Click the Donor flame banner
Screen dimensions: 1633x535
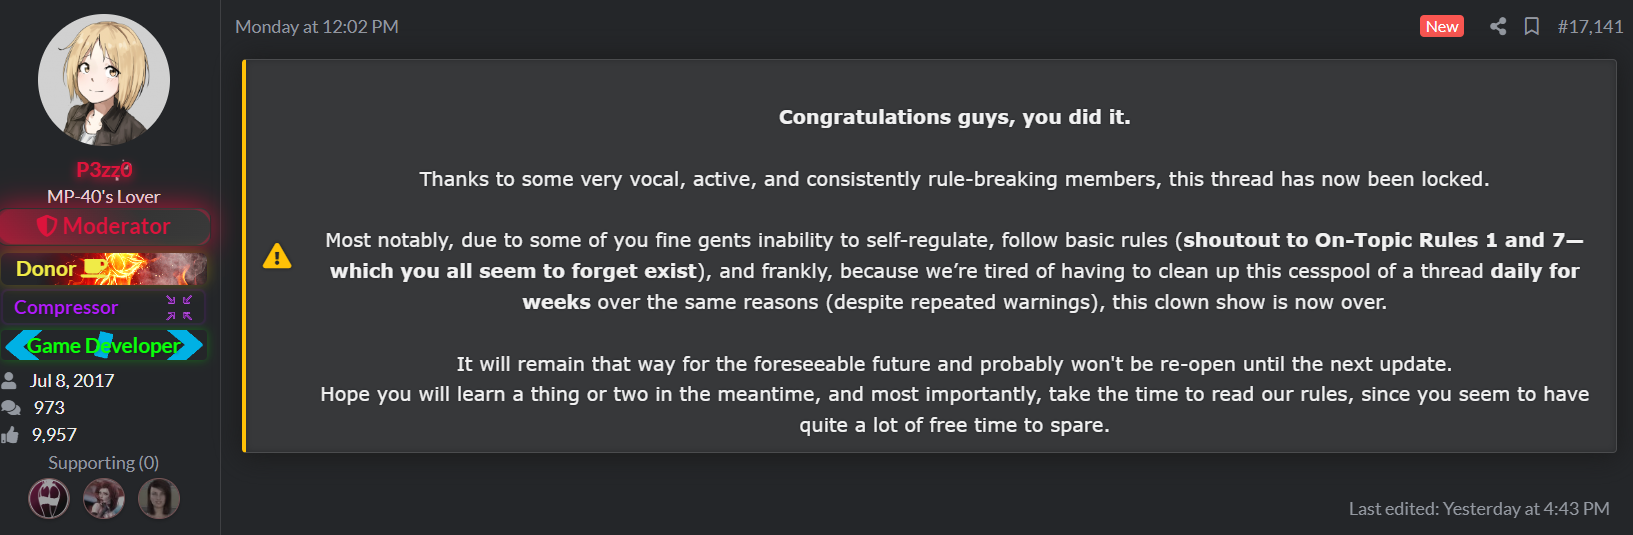(x=104, y=269)
